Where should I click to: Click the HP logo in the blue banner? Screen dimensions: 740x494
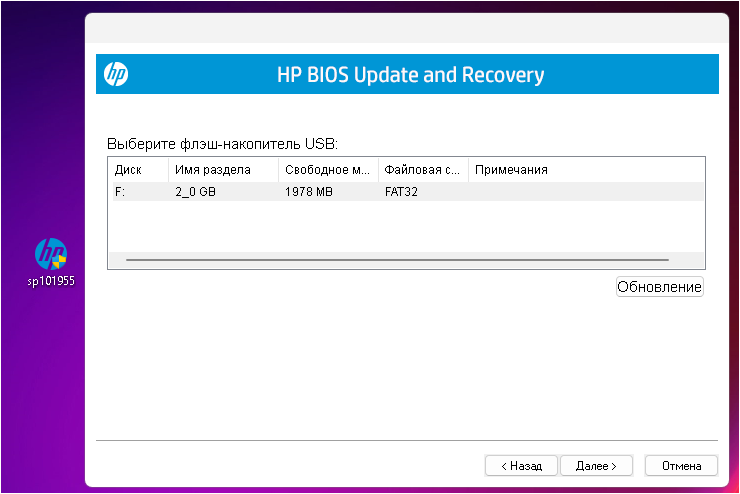coord(116,74)
